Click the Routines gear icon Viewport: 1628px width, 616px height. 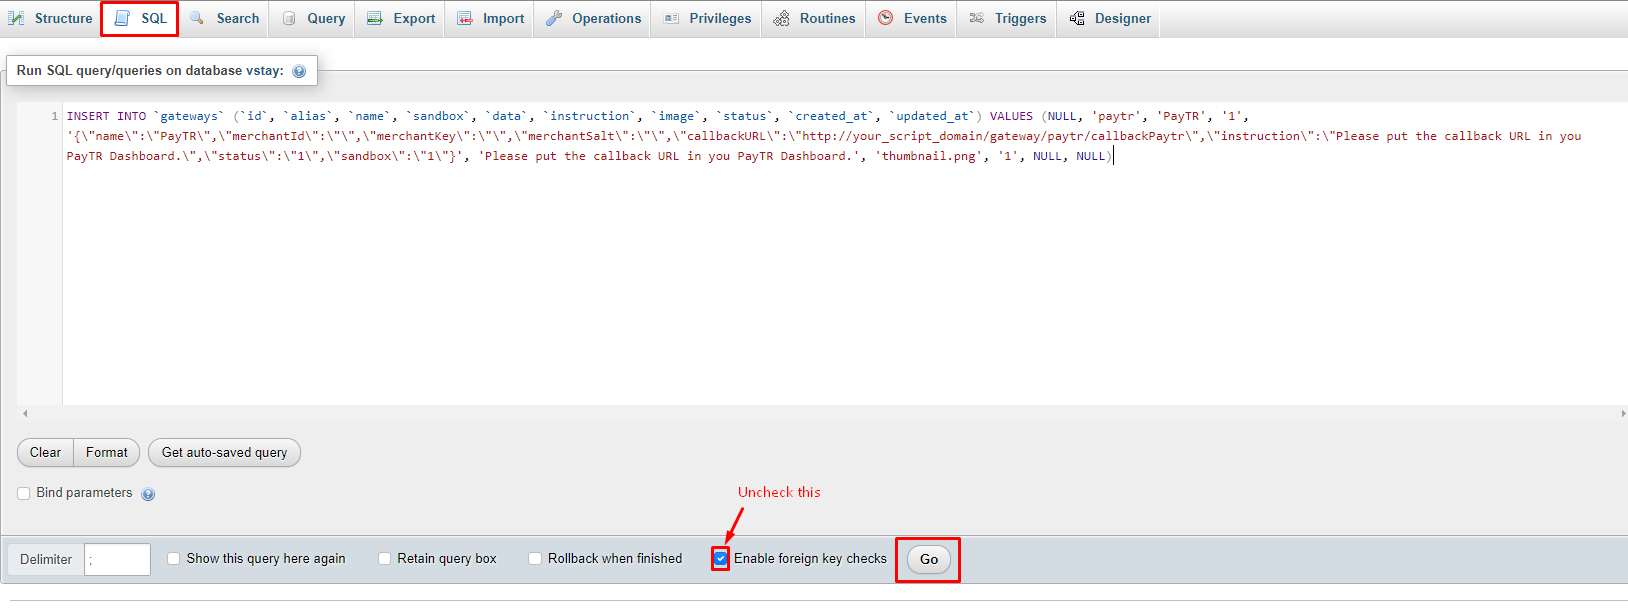[781, 19]
